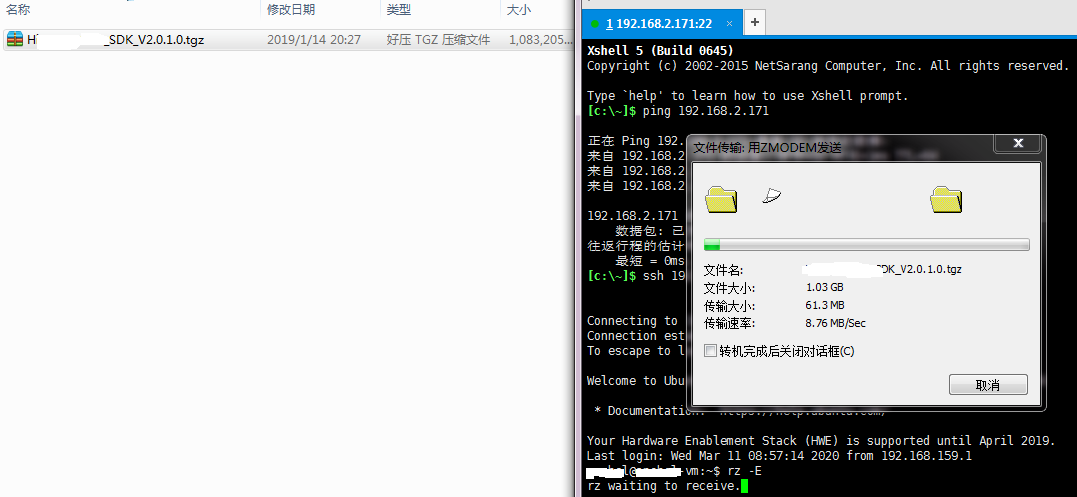Viewport: 1077px width, 497px height.
Task: Click the Xshell 5 (Build 0645) header line
Action: pos(660,51)
